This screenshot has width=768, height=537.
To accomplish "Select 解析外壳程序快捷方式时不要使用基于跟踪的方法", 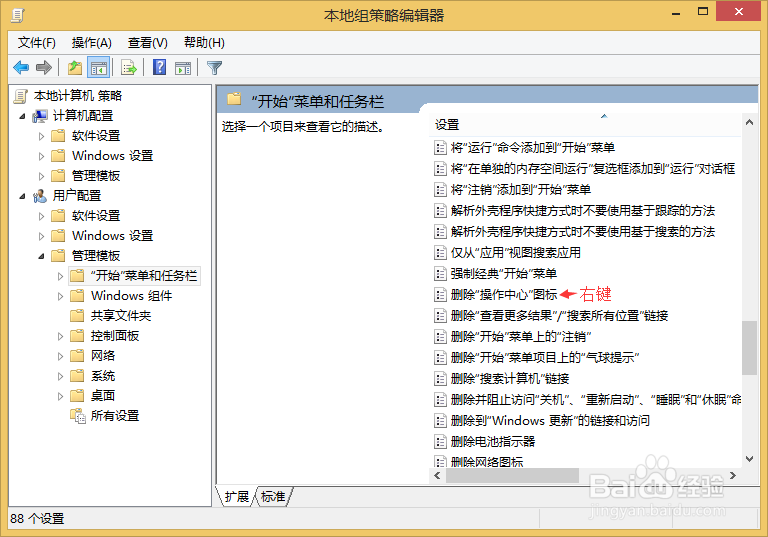I will pos(583,211).
